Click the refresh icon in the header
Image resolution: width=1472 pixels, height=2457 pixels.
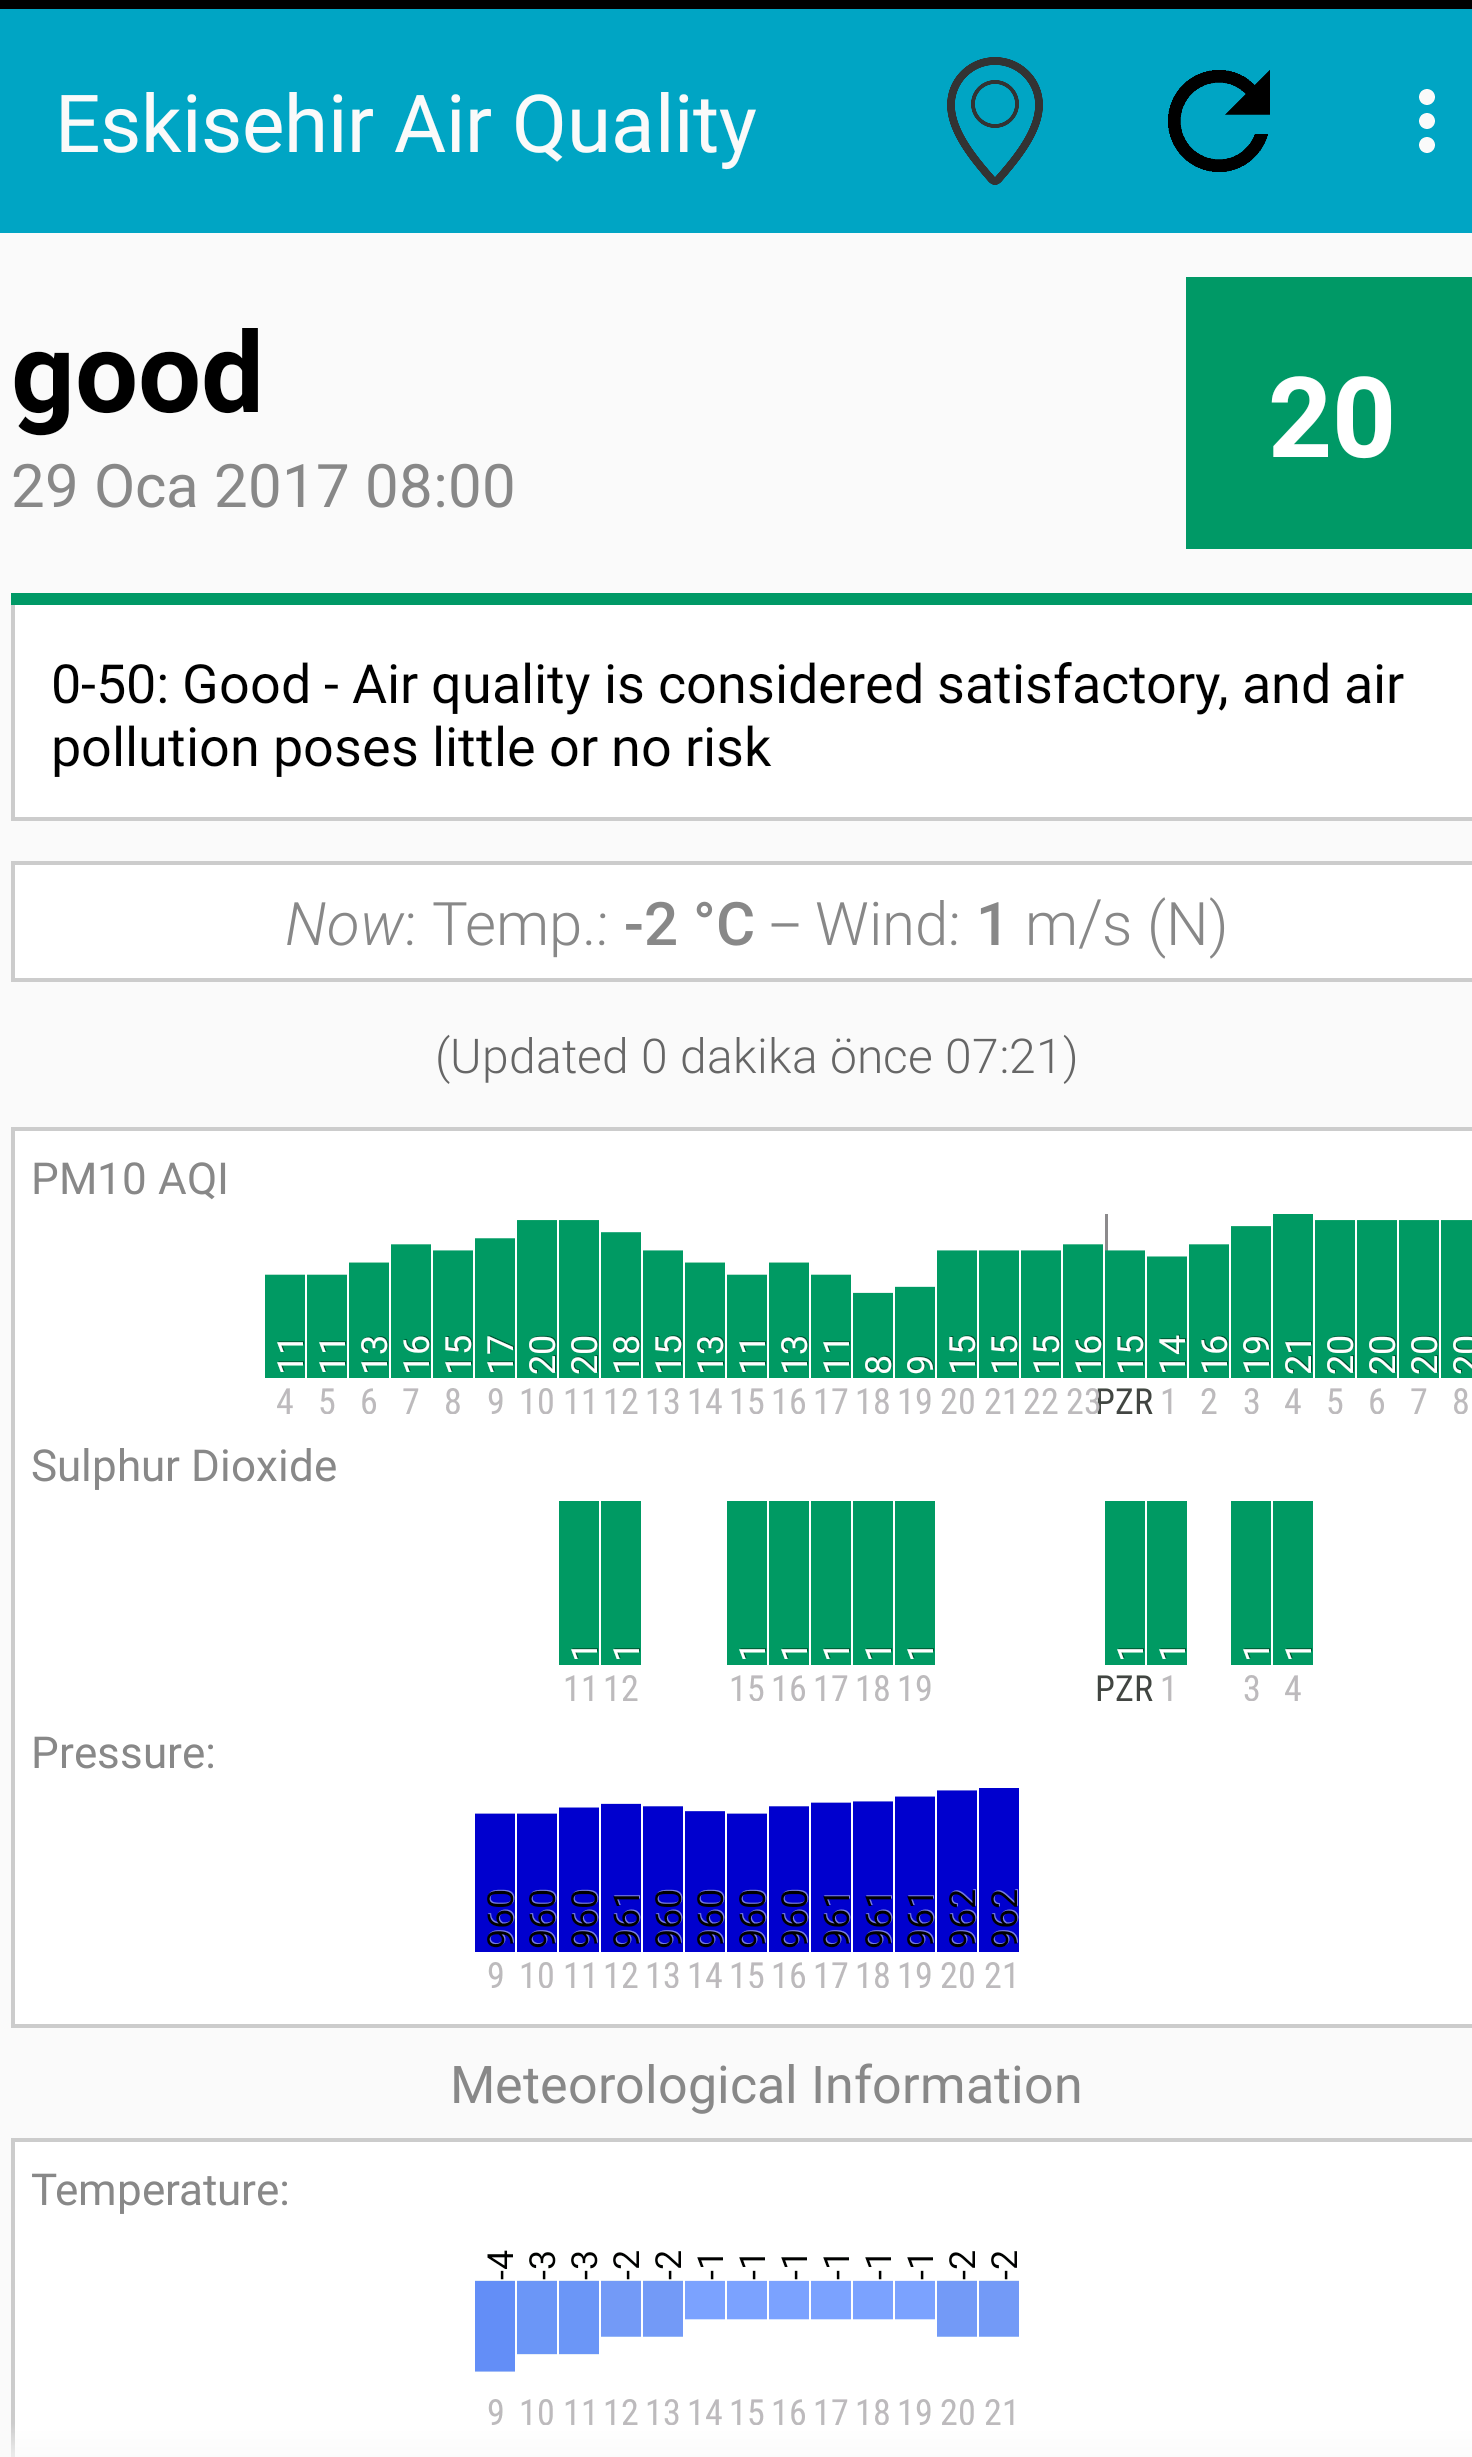pyautogui.click(x=1220, y=121)
